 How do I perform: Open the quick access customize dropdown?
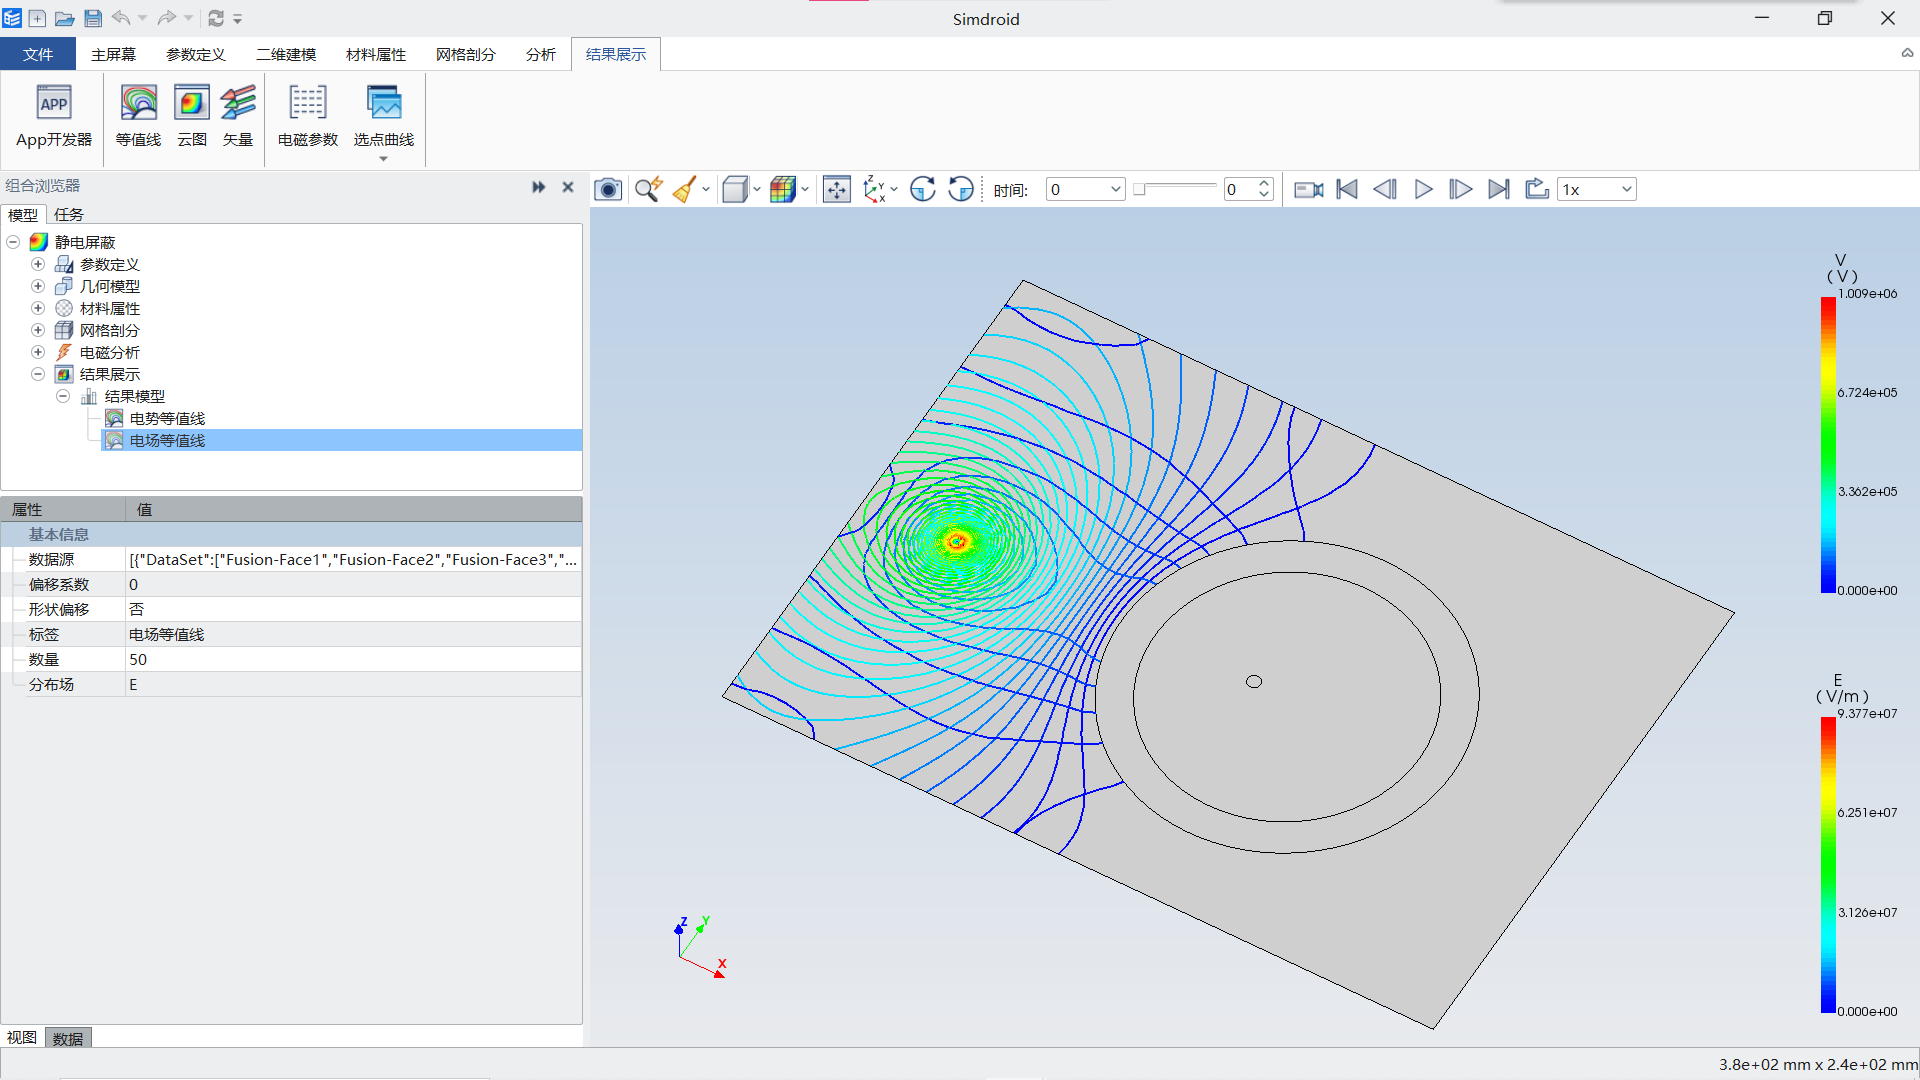pyautogui.click(x=238, y=19)
